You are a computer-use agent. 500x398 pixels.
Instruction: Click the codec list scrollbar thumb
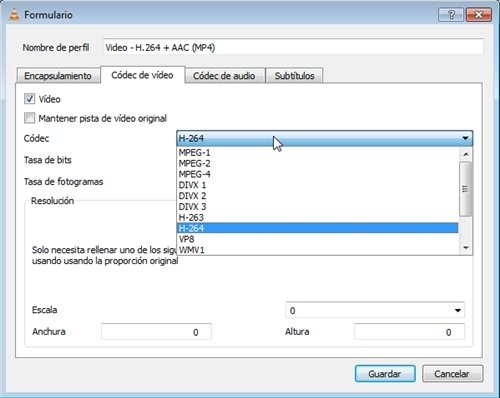point(465,189)
